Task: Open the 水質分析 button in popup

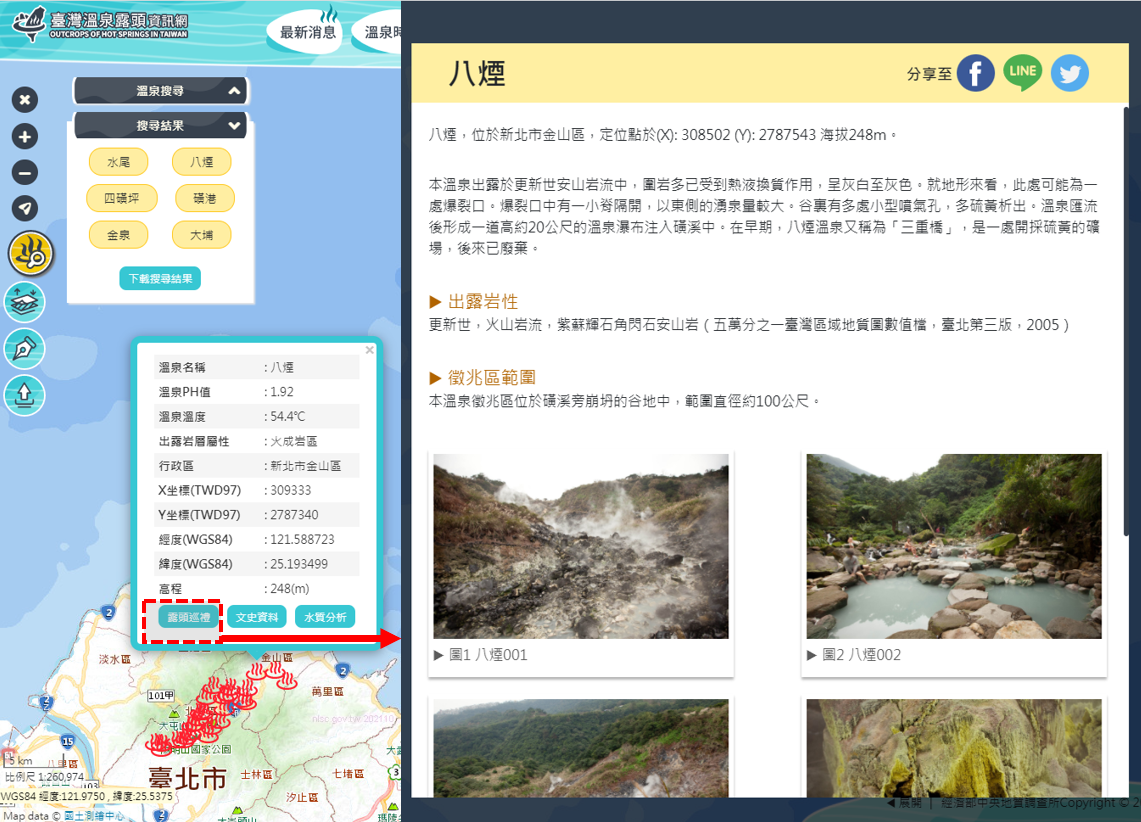Action: pyautogui.click(x=325, y=618)
